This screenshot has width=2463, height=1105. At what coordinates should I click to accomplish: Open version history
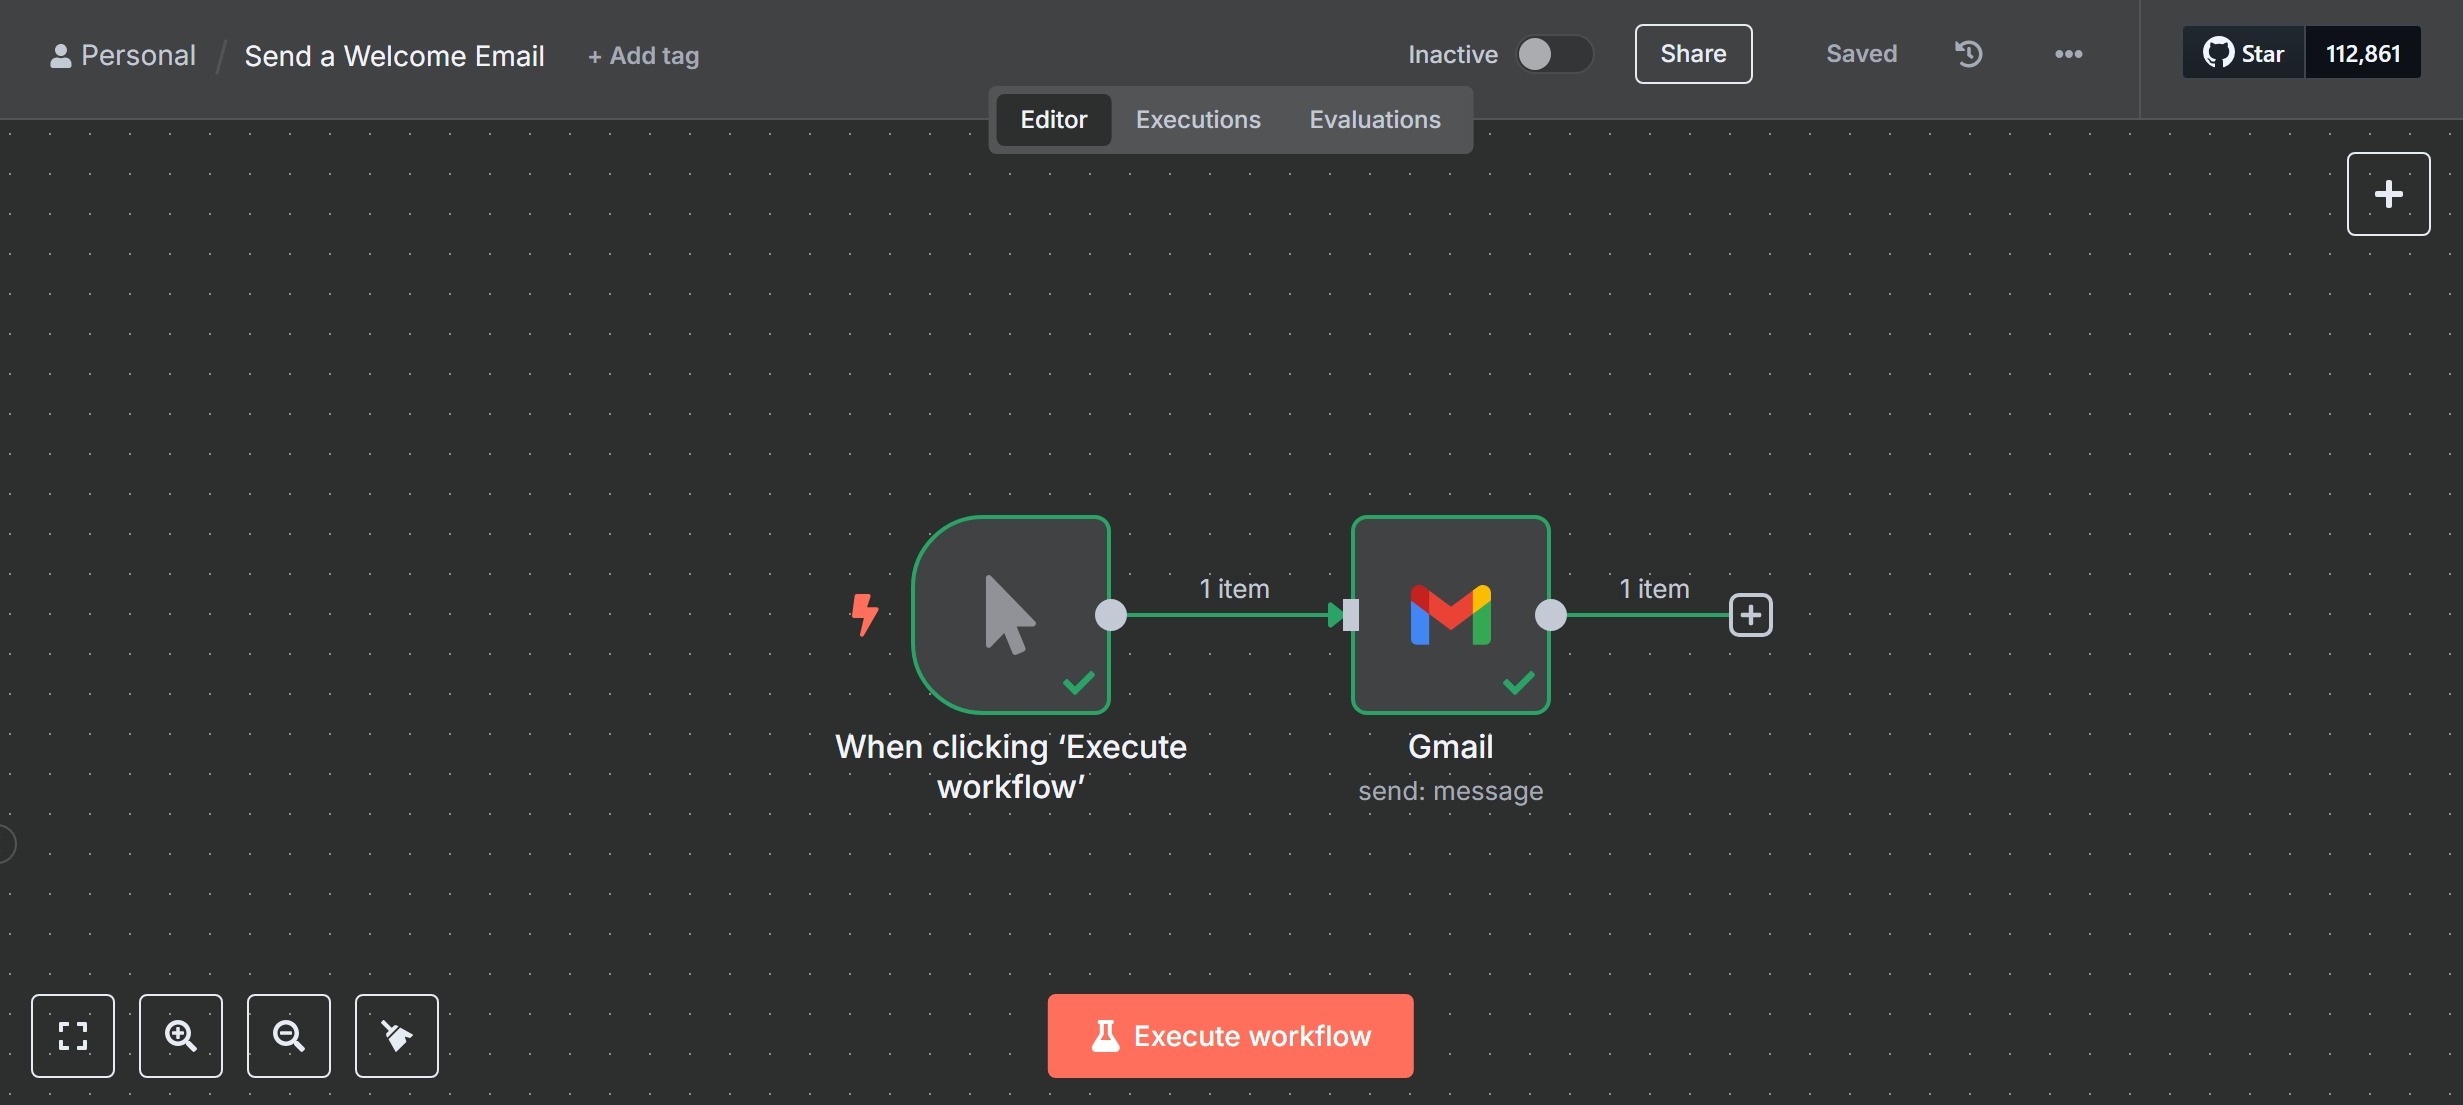tap(1967, 54)
